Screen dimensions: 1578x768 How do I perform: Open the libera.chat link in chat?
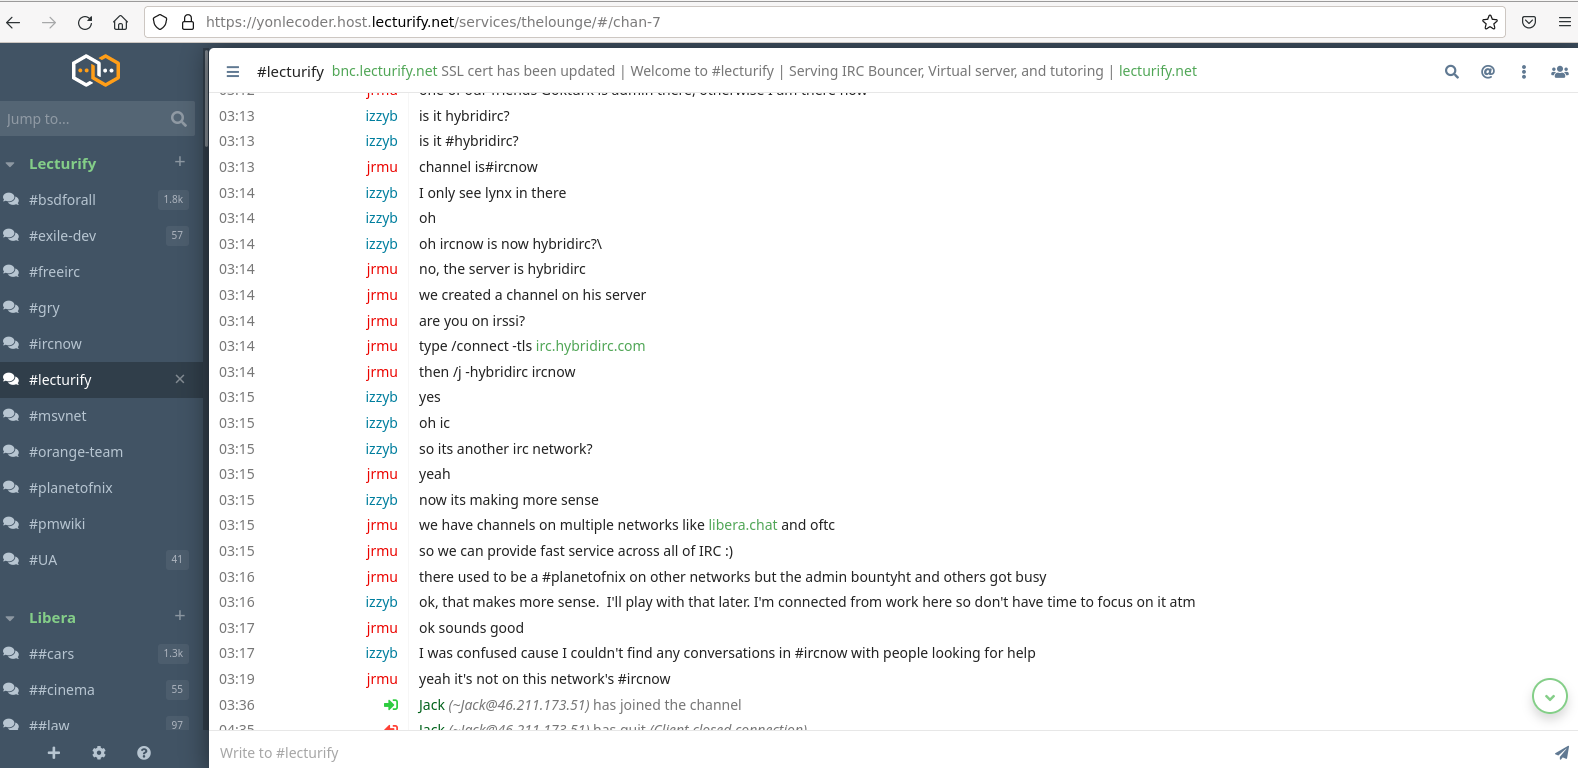click(x=743, y=525)
